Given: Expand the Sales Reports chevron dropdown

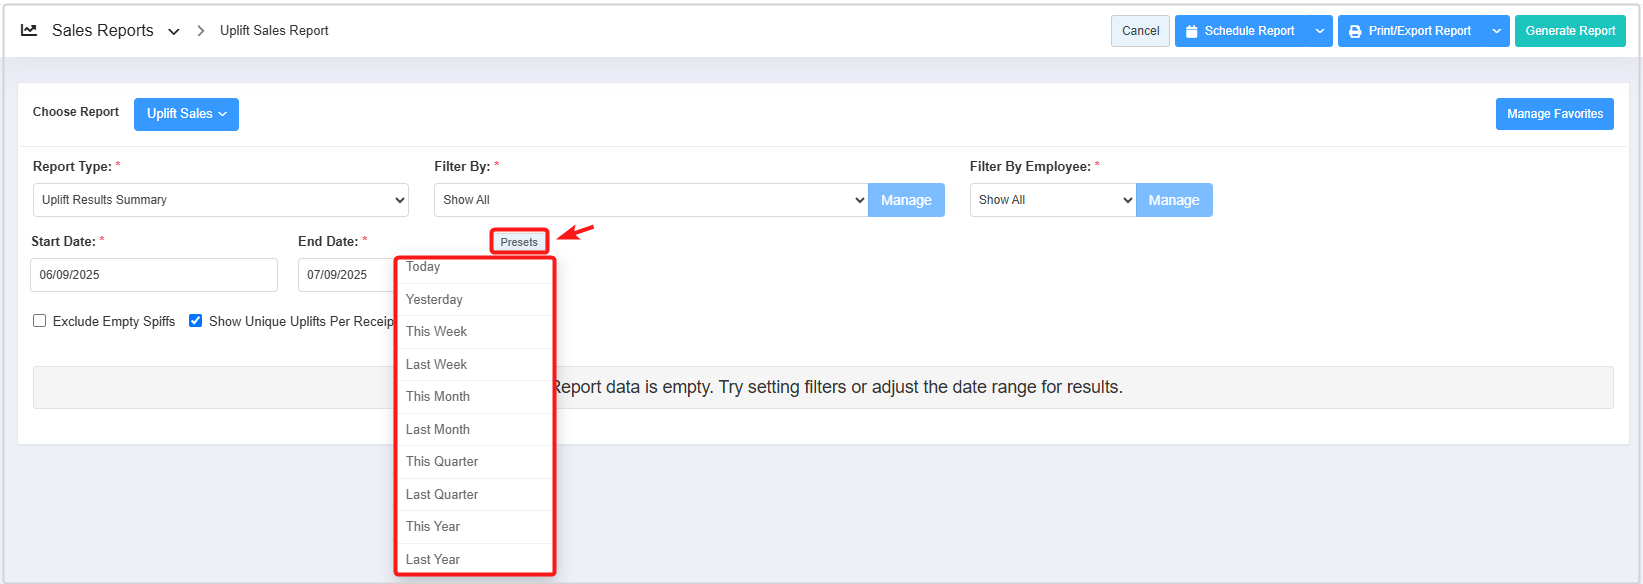Looking at the screenshot, I should pos(174,32).
